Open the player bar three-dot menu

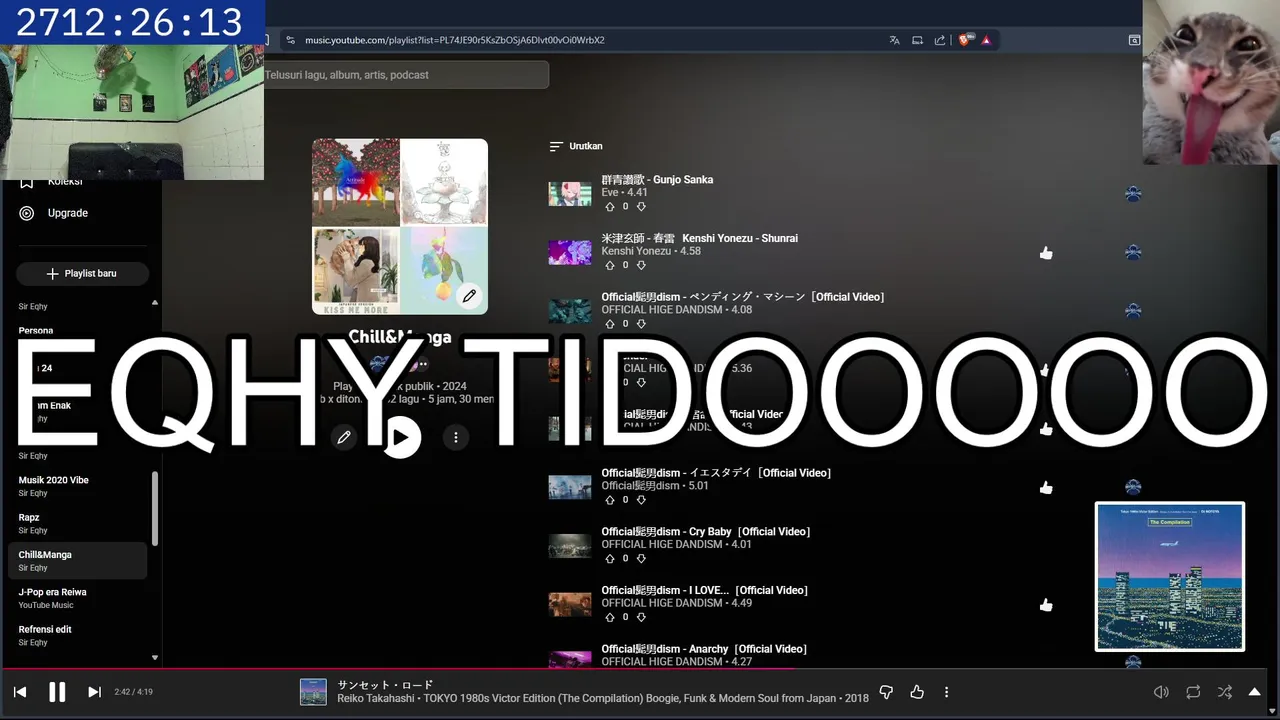click(x=946, y=692)
